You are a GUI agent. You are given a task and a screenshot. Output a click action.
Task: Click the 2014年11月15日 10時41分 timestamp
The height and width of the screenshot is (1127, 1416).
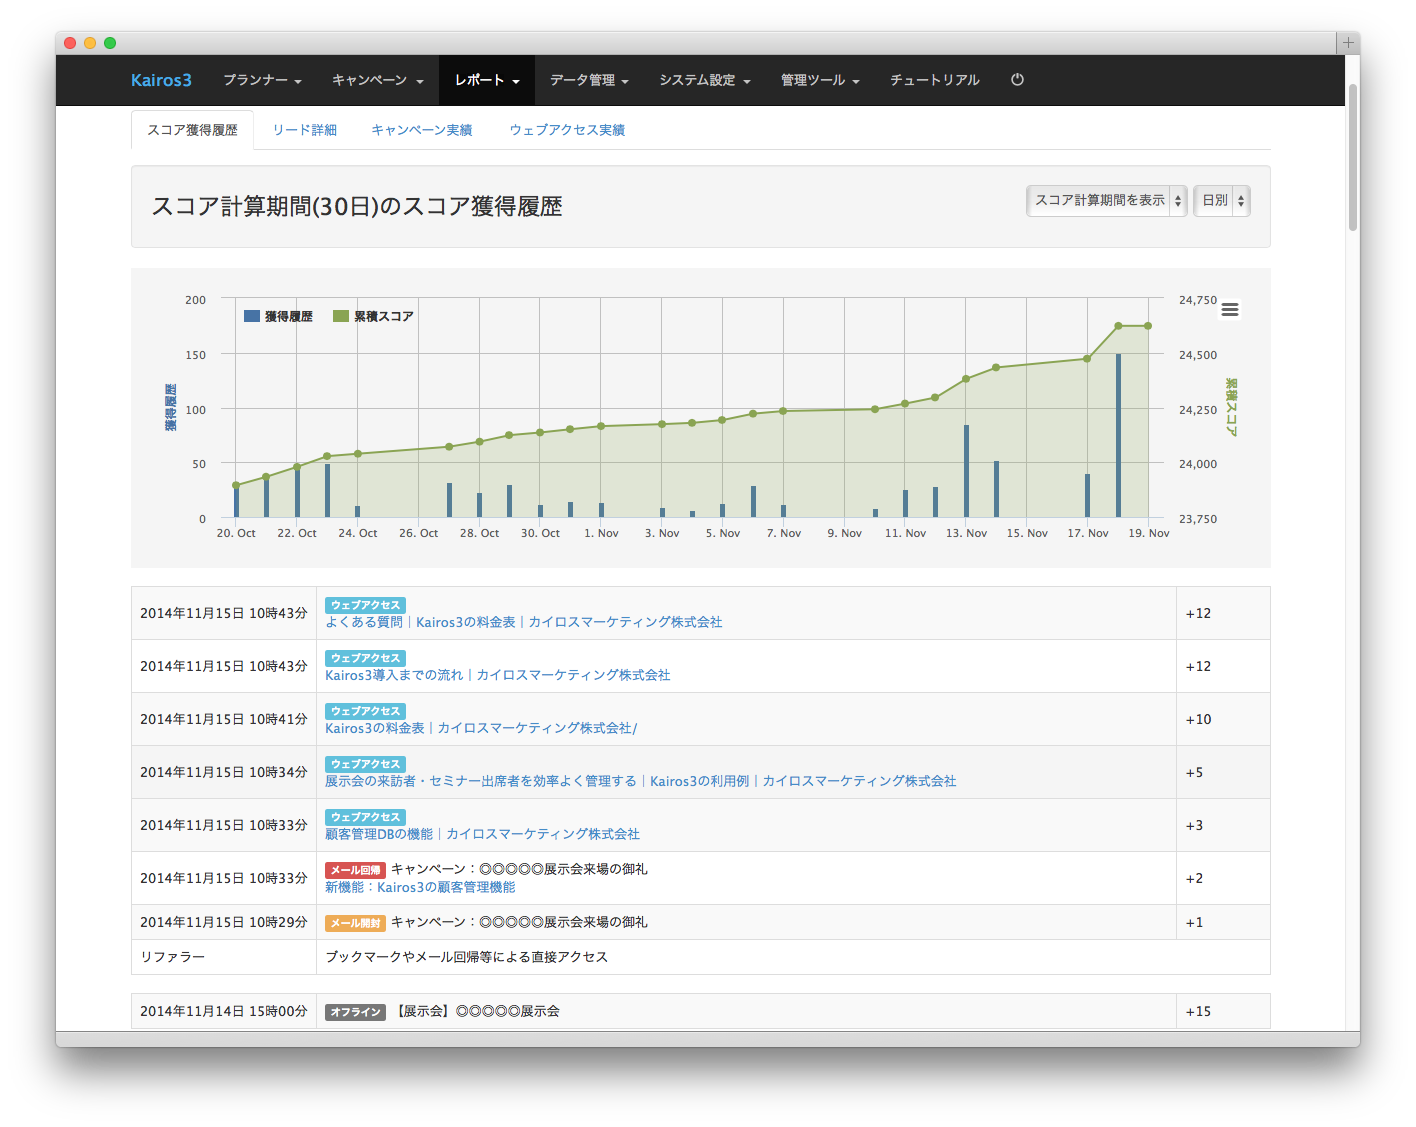(224, 719)
